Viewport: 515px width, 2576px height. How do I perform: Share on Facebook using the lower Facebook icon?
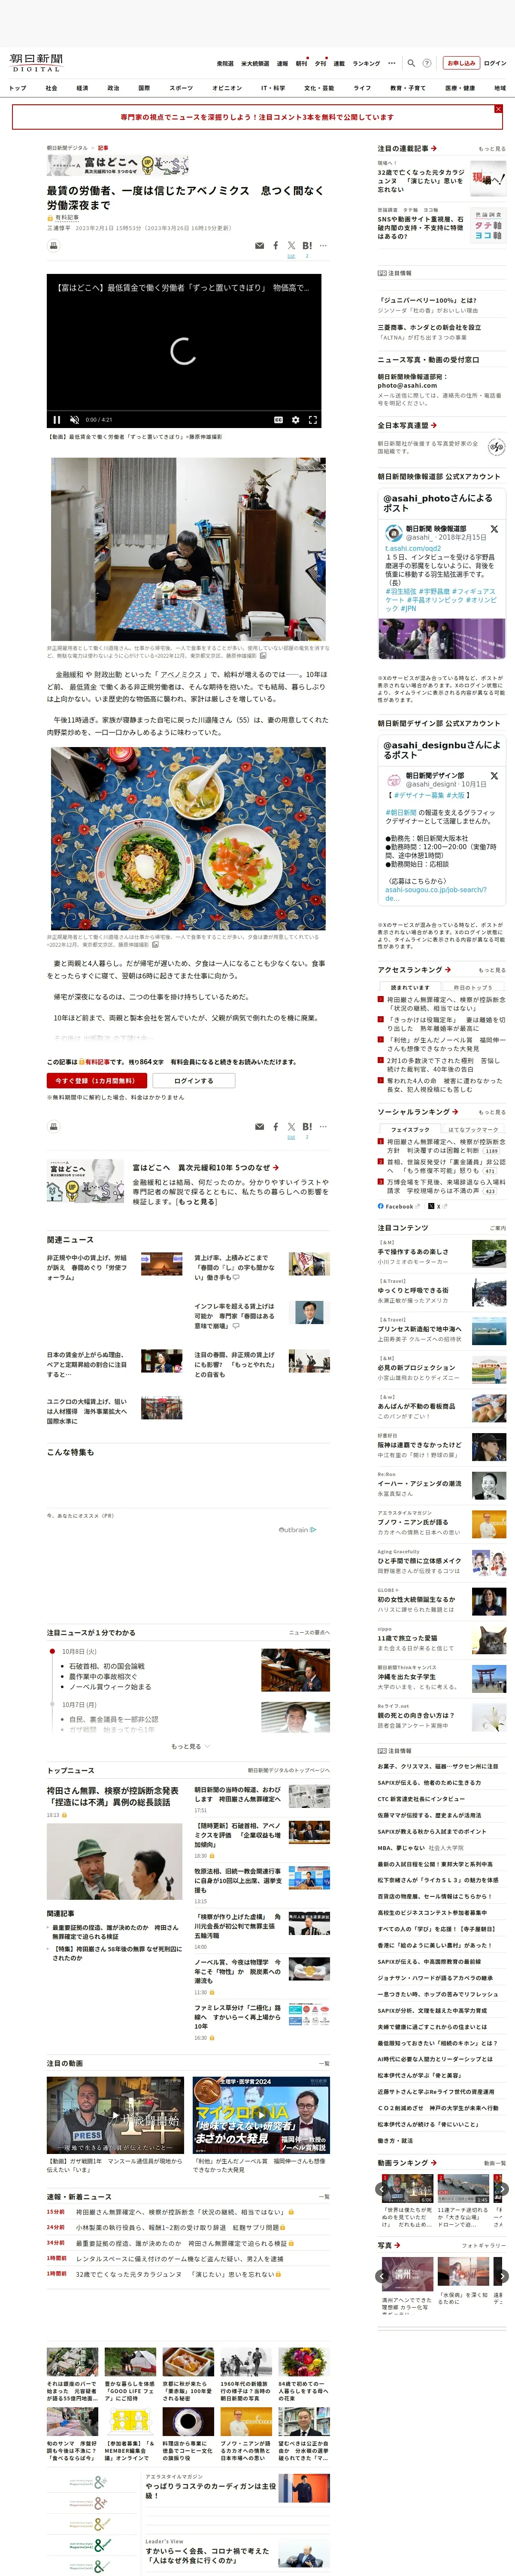point(275,1126)
